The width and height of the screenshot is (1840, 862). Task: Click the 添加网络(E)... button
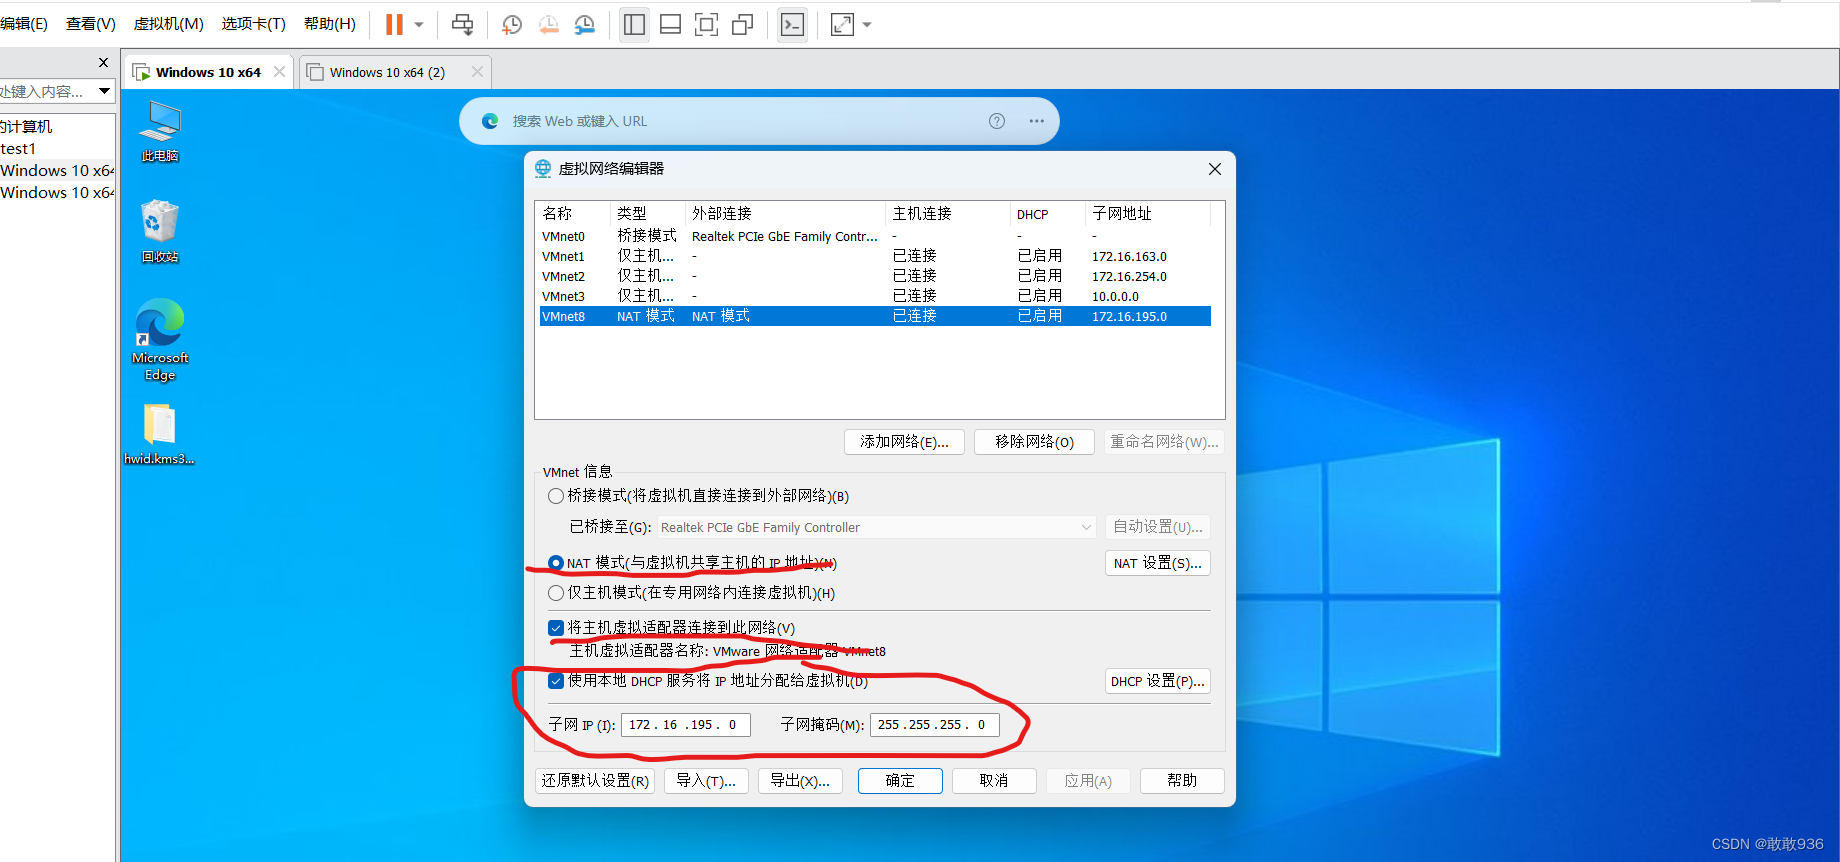click(x=904, y=442)
